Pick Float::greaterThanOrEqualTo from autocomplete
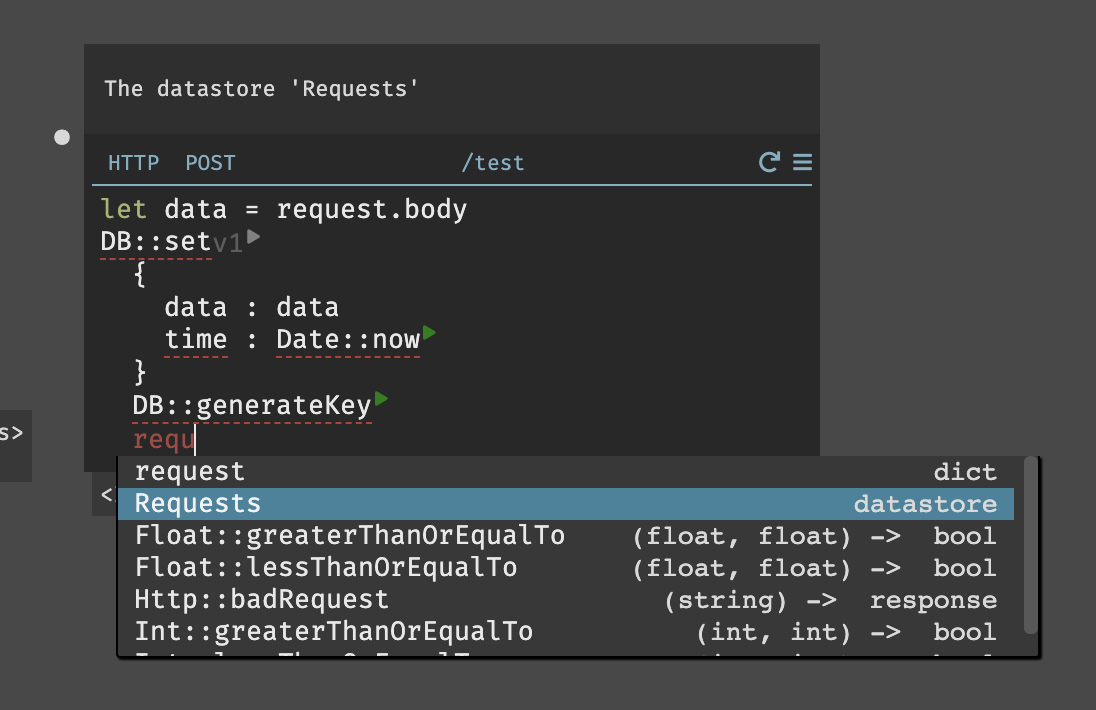1096x710 pixels. (x=565, y=536)
